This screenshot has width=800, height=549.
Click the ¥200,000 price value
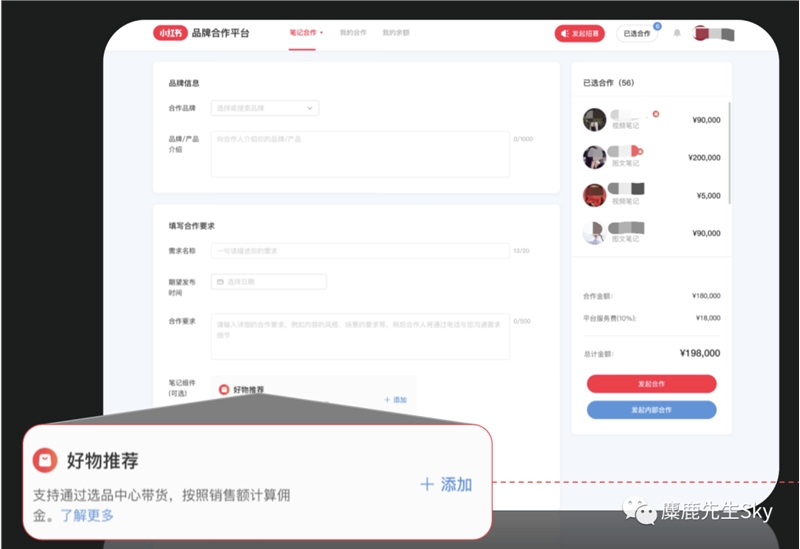point(704,158)
